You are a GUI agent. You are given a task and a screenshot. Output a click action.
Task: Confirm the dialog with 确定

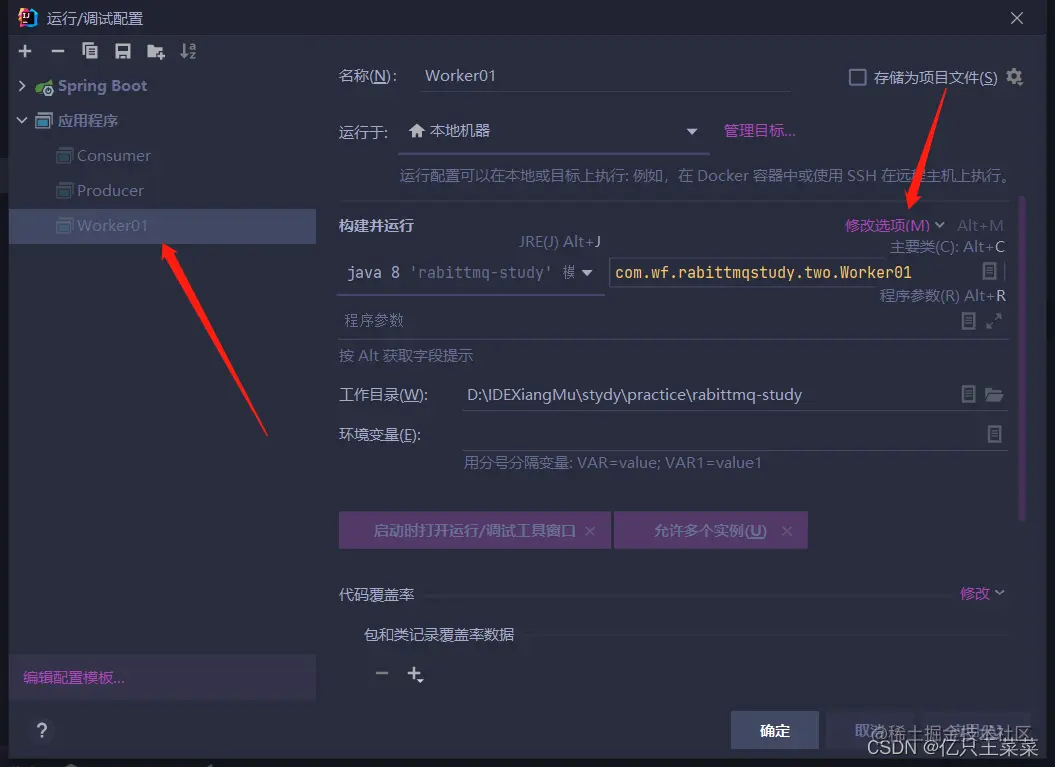(x=774, y=730)
